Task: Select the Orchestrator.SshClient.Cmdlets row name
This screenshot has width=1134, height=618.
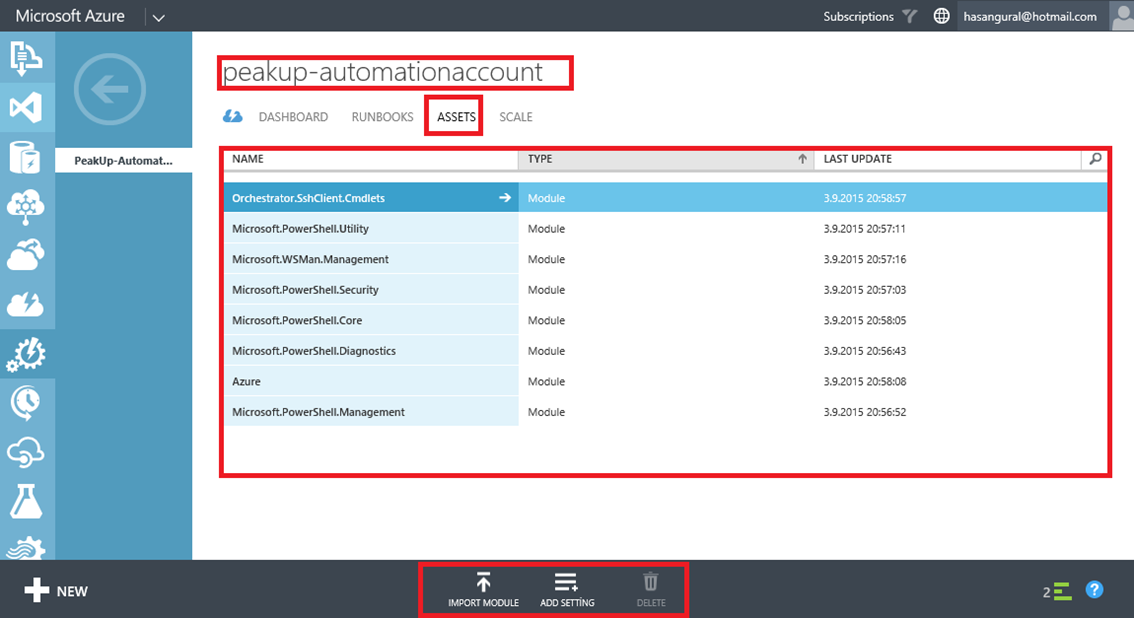Action: point(308,198)
